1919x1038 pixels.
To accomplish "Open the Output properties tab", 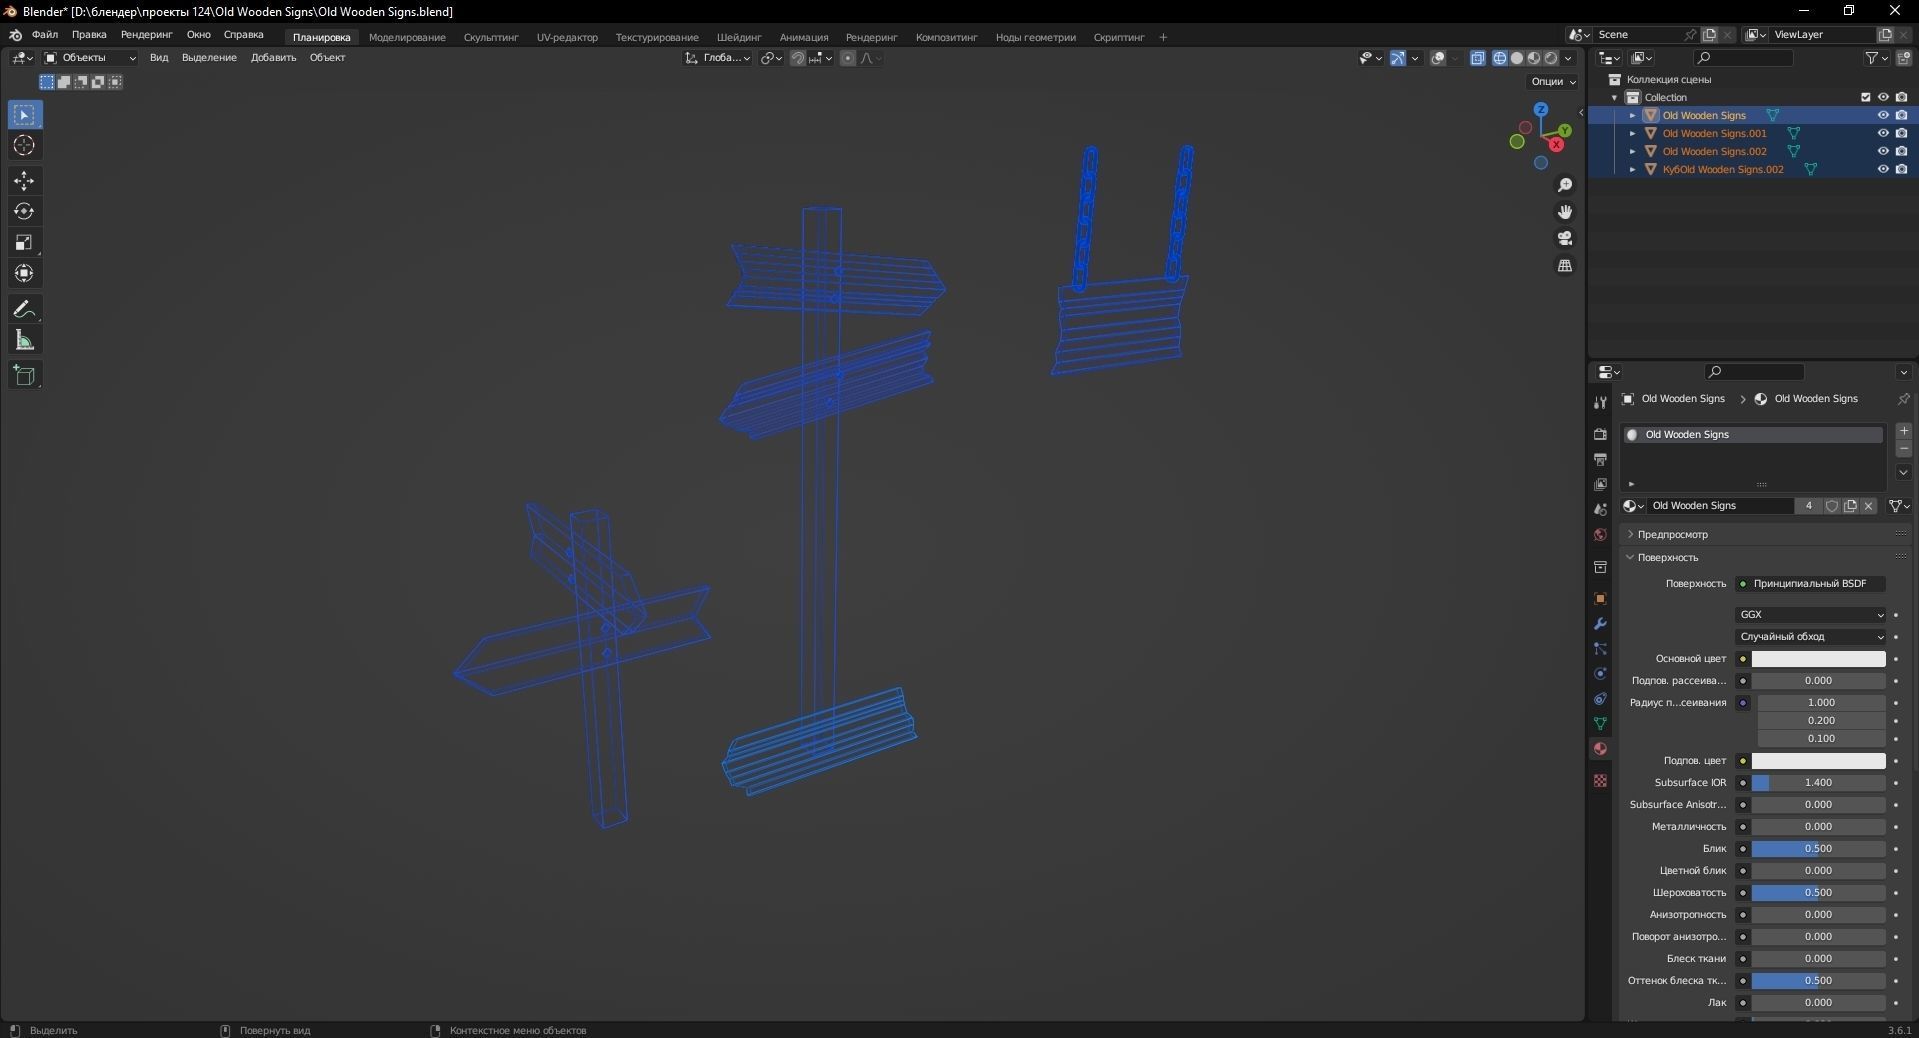I will (1600, 459).
